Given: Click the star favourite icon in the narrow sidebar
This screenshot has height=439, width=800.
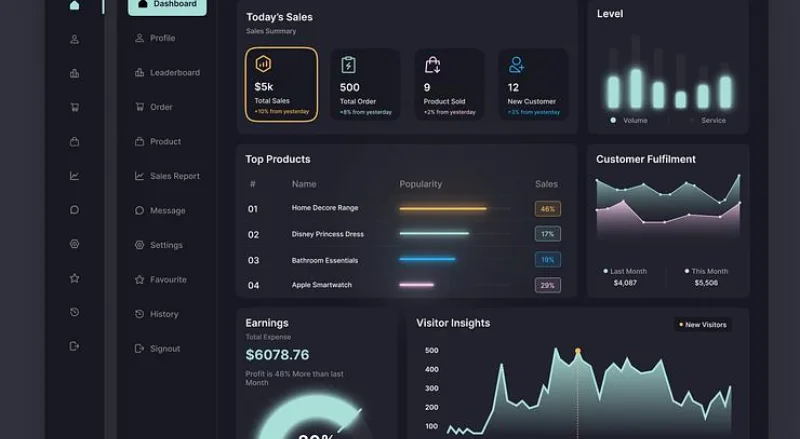Looking at the screenshot, I should pyautogui.click(x=74, y=278).
